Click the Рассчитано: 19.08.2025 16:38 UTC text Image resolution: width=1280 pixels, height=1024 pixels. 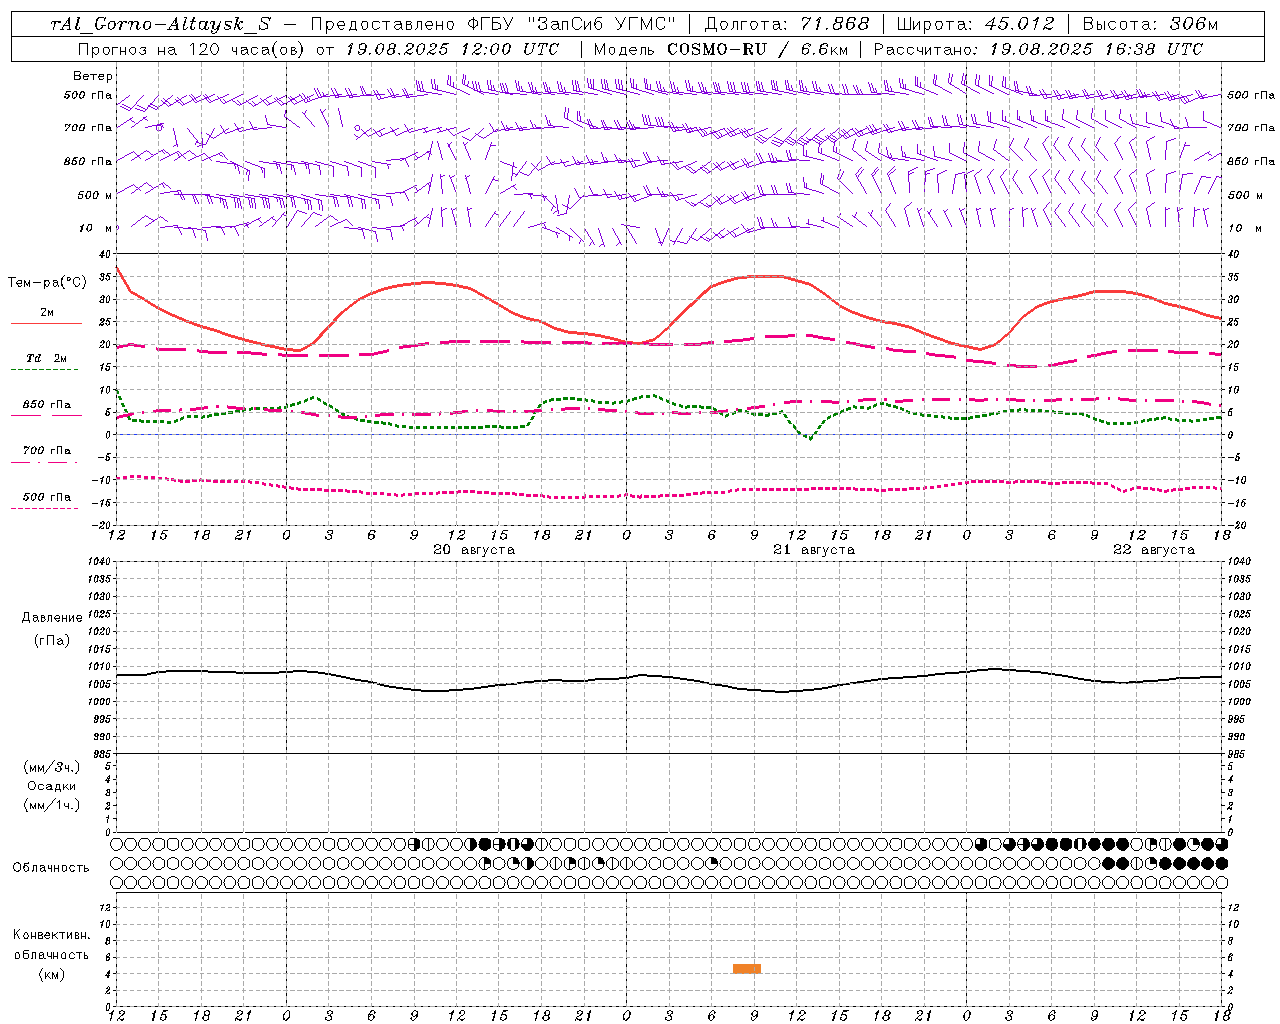click(x=1038, y=49)
